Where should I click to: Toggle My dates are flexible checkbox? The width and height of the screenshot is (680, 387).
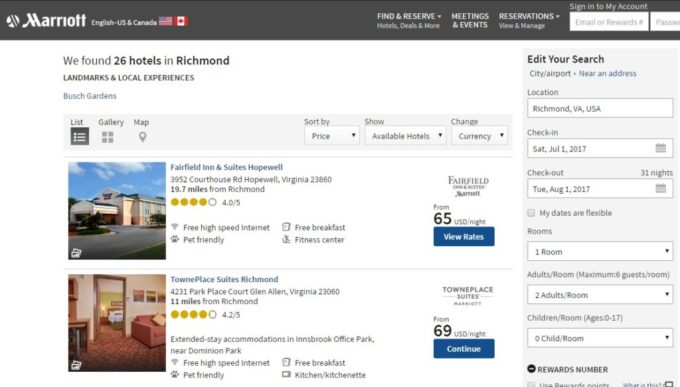click(x=531, y=213)
